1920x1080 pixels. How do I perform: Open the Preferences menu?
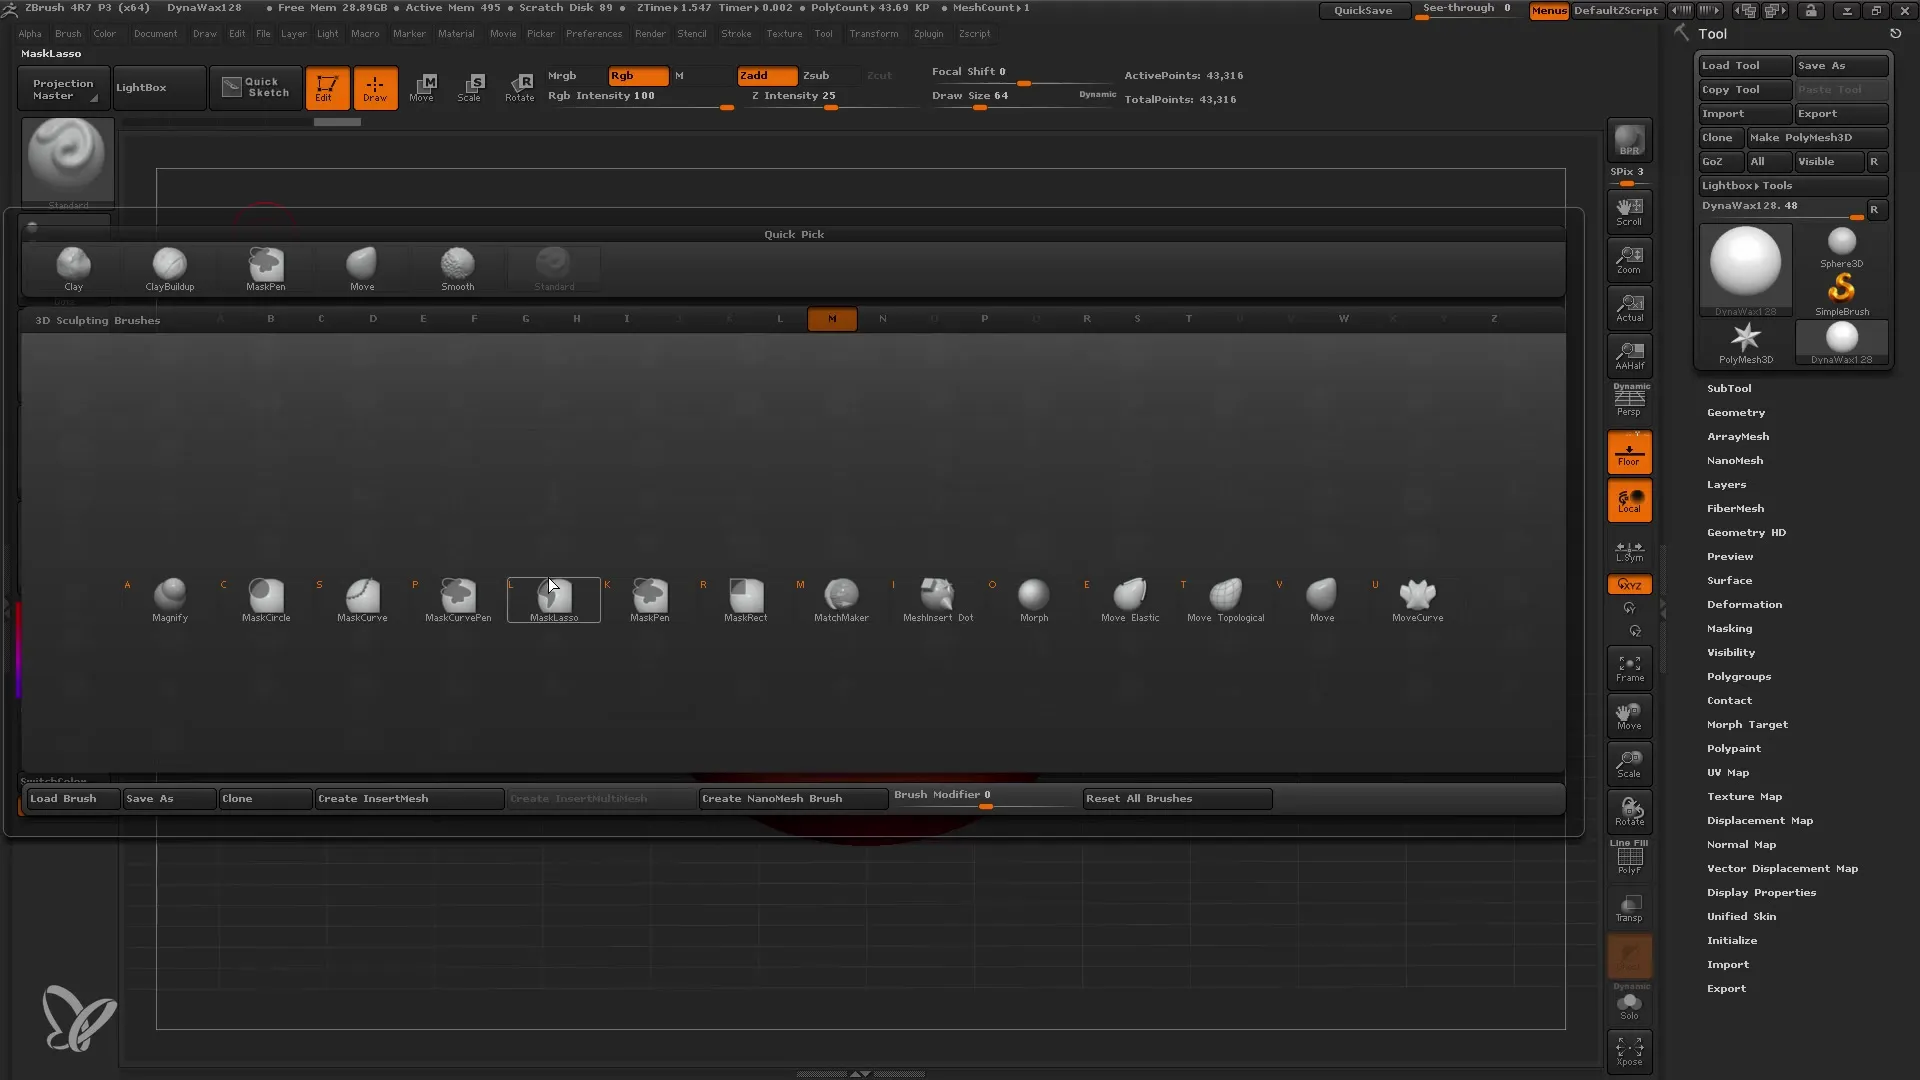click(x=594, y=34)
